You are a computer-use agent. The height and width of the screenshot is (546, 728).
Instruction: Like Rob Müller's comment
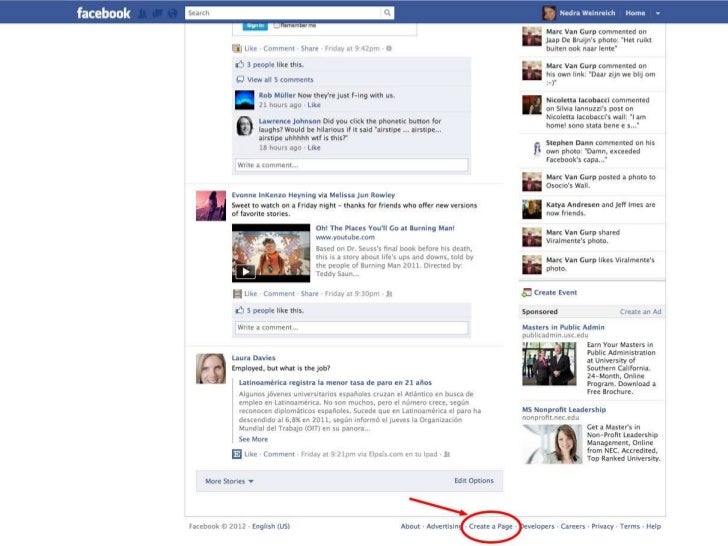[x=314, y=105]
